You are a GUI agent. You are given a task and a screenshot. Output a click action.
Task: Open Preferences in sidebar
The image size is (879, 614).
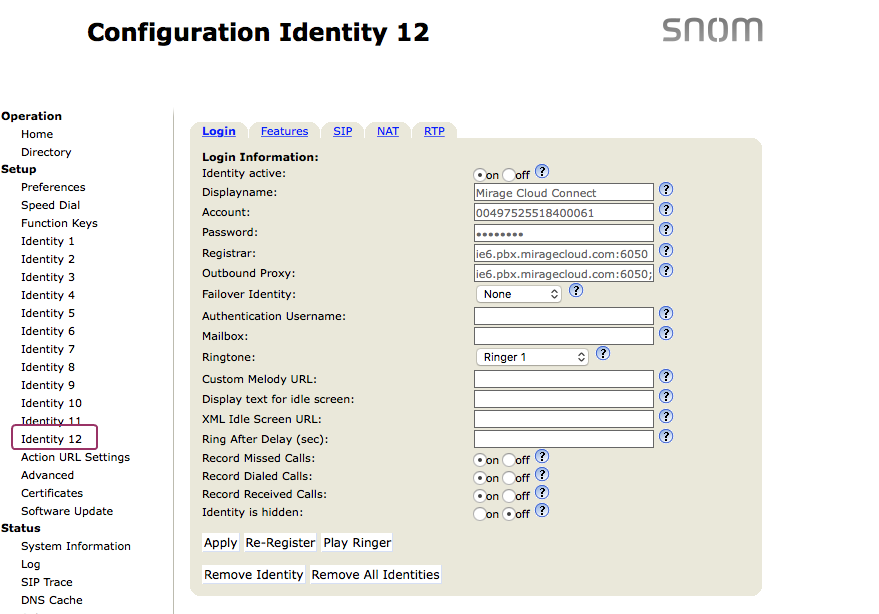tap(53, 187)
